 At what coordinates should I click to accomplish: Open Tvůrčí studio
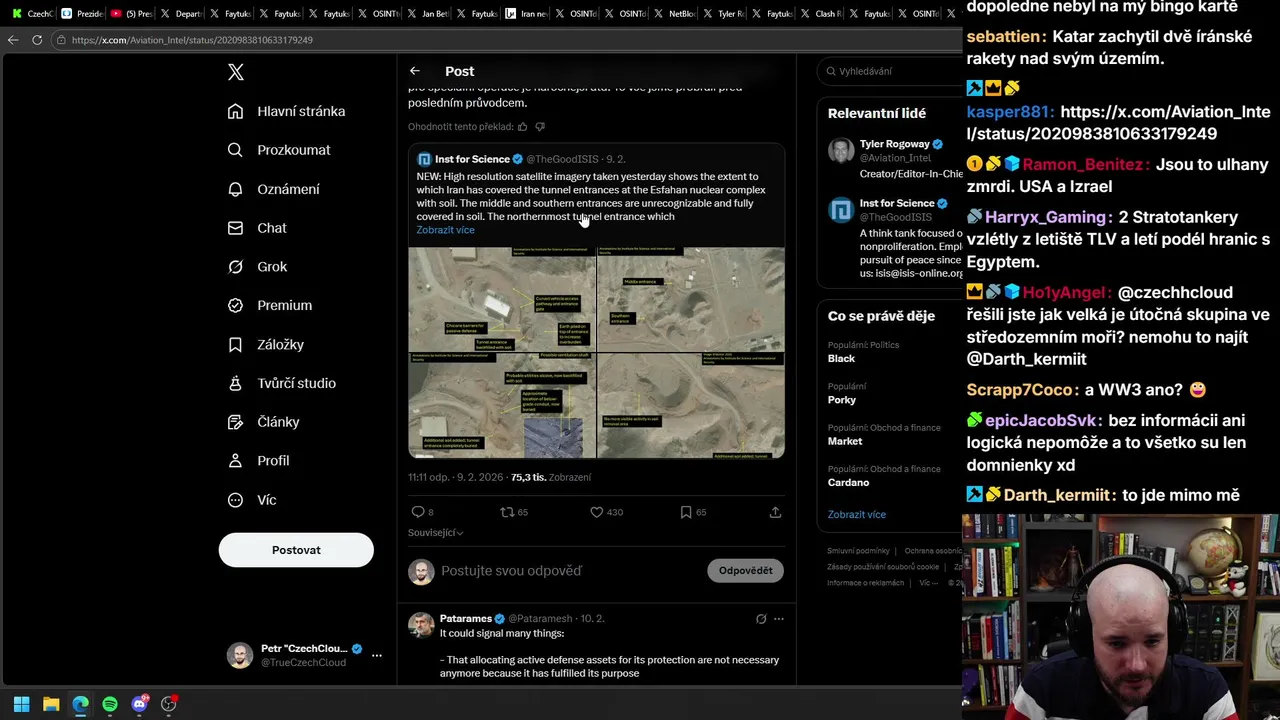[282, 383]
